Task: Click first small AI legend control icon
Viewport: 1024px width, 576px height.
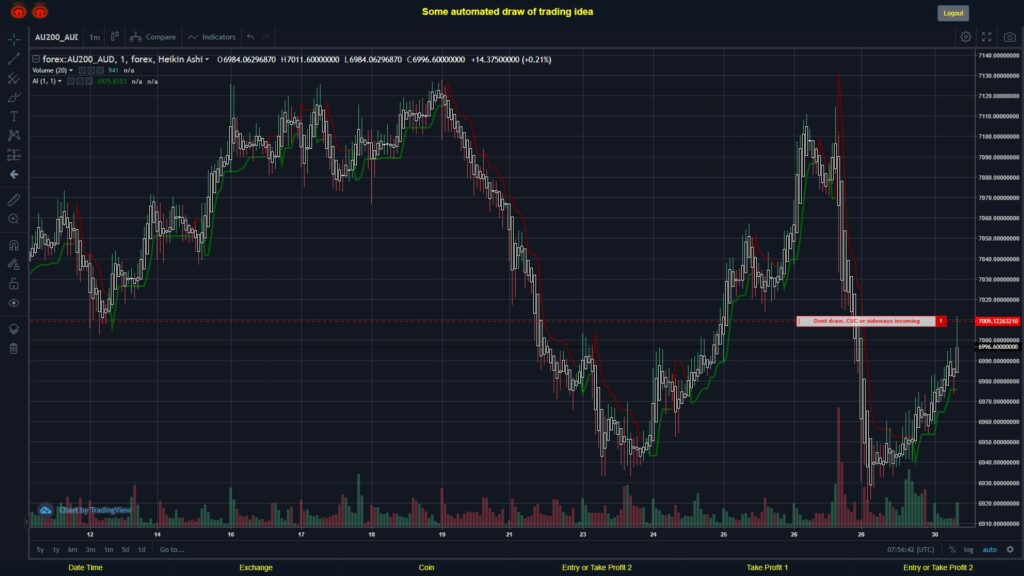Action: tap(71, 82)
